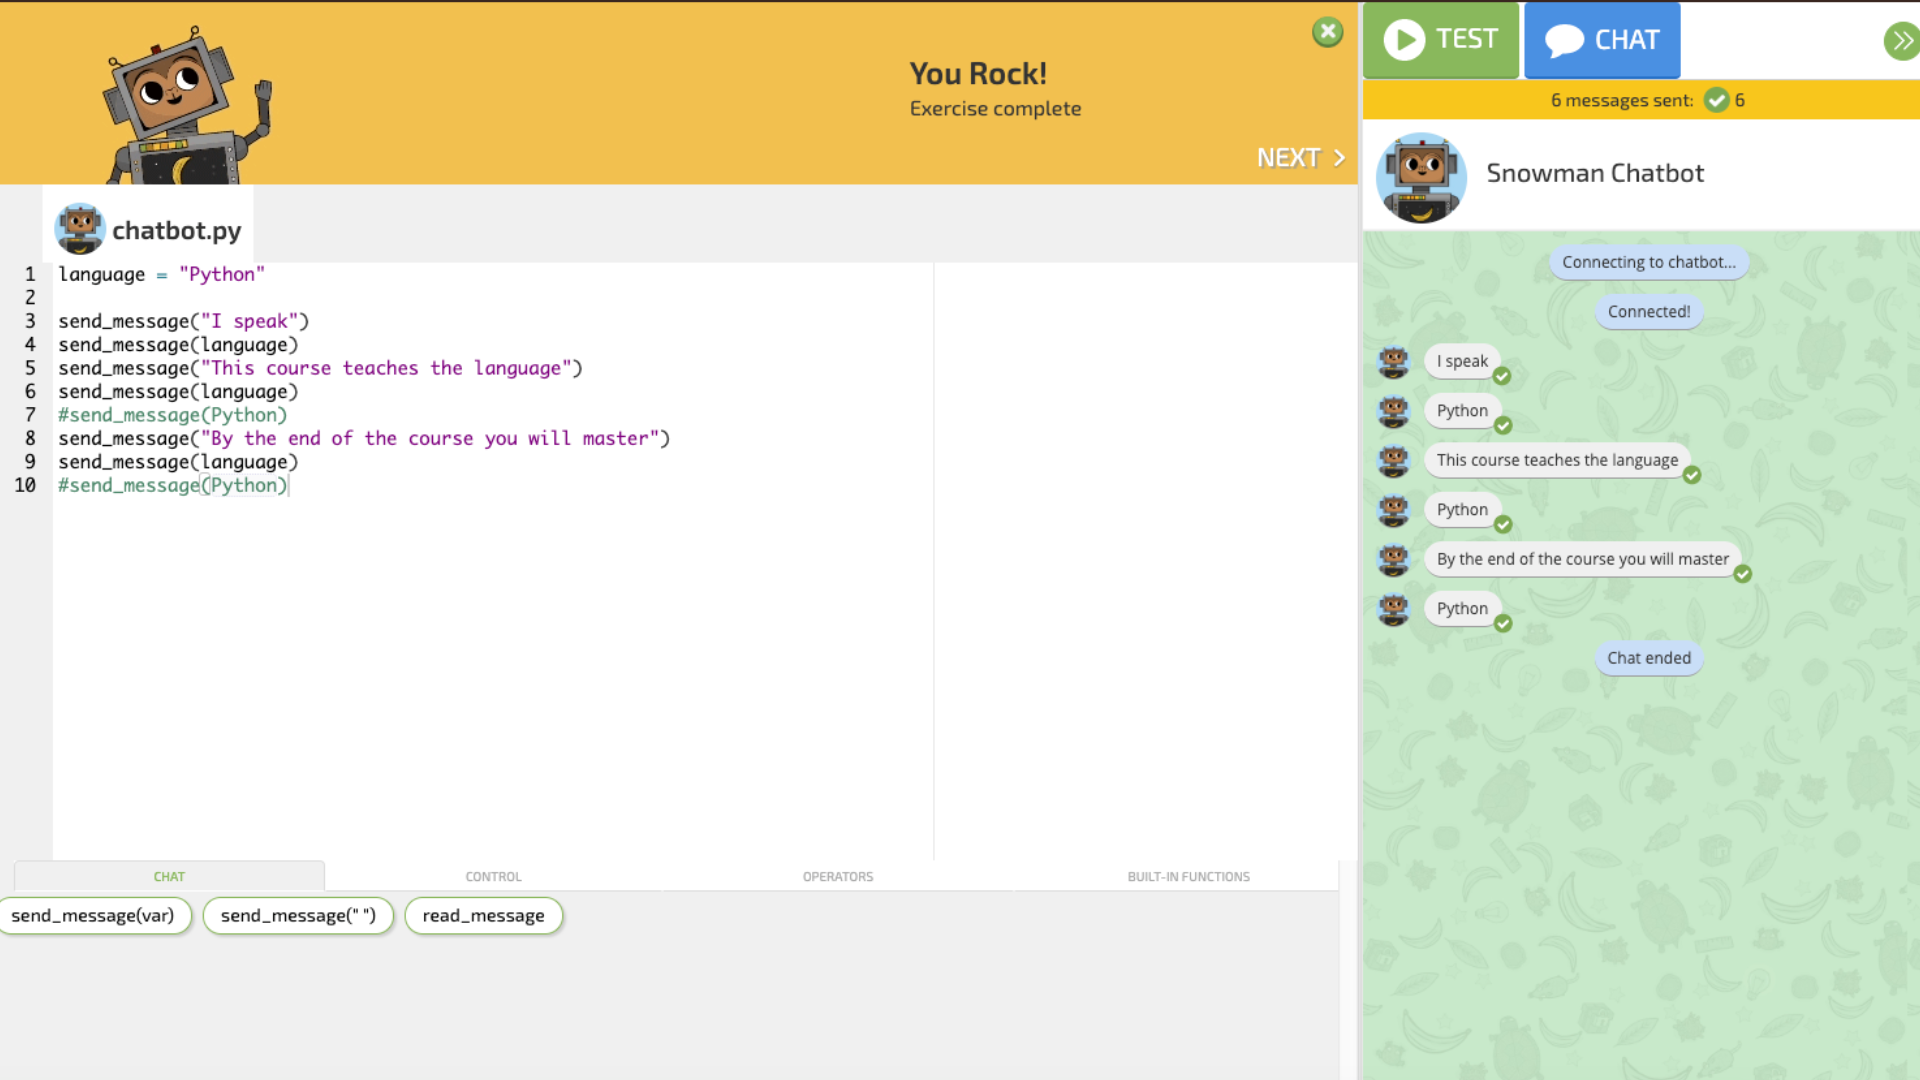Select the CHAT blocks tab
The height and width of the screenshot is (1080, 1920).
coord(169,876)
